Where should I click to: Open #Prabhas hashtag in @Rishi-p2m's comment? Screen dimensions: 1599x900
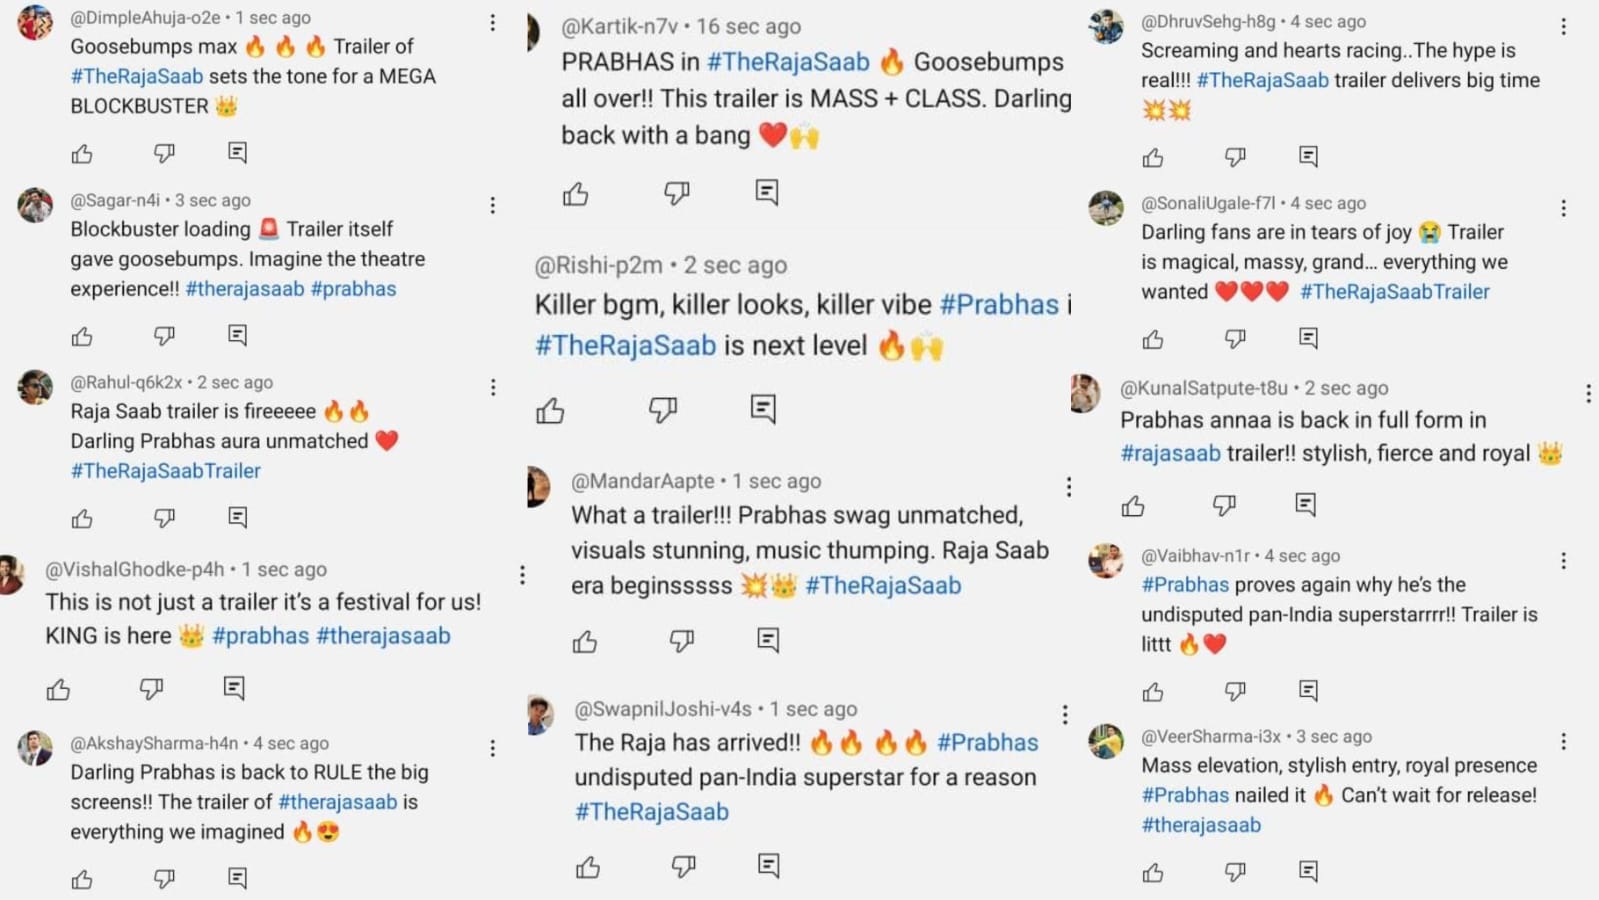pyautogui.click(x=998, y=305)
